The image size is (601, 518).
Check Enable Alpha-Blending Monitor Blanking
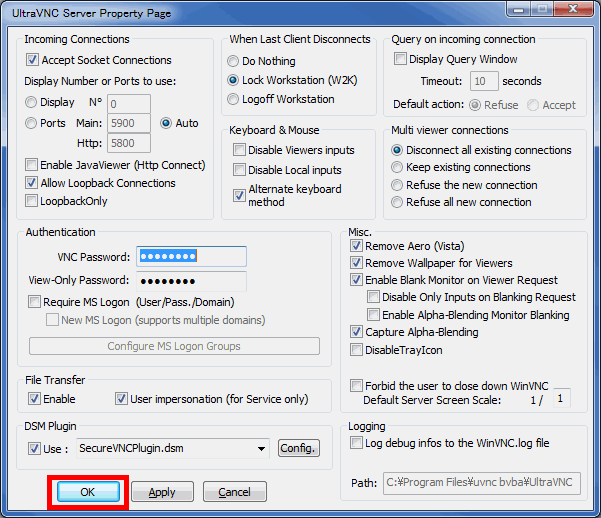(373, 315)
